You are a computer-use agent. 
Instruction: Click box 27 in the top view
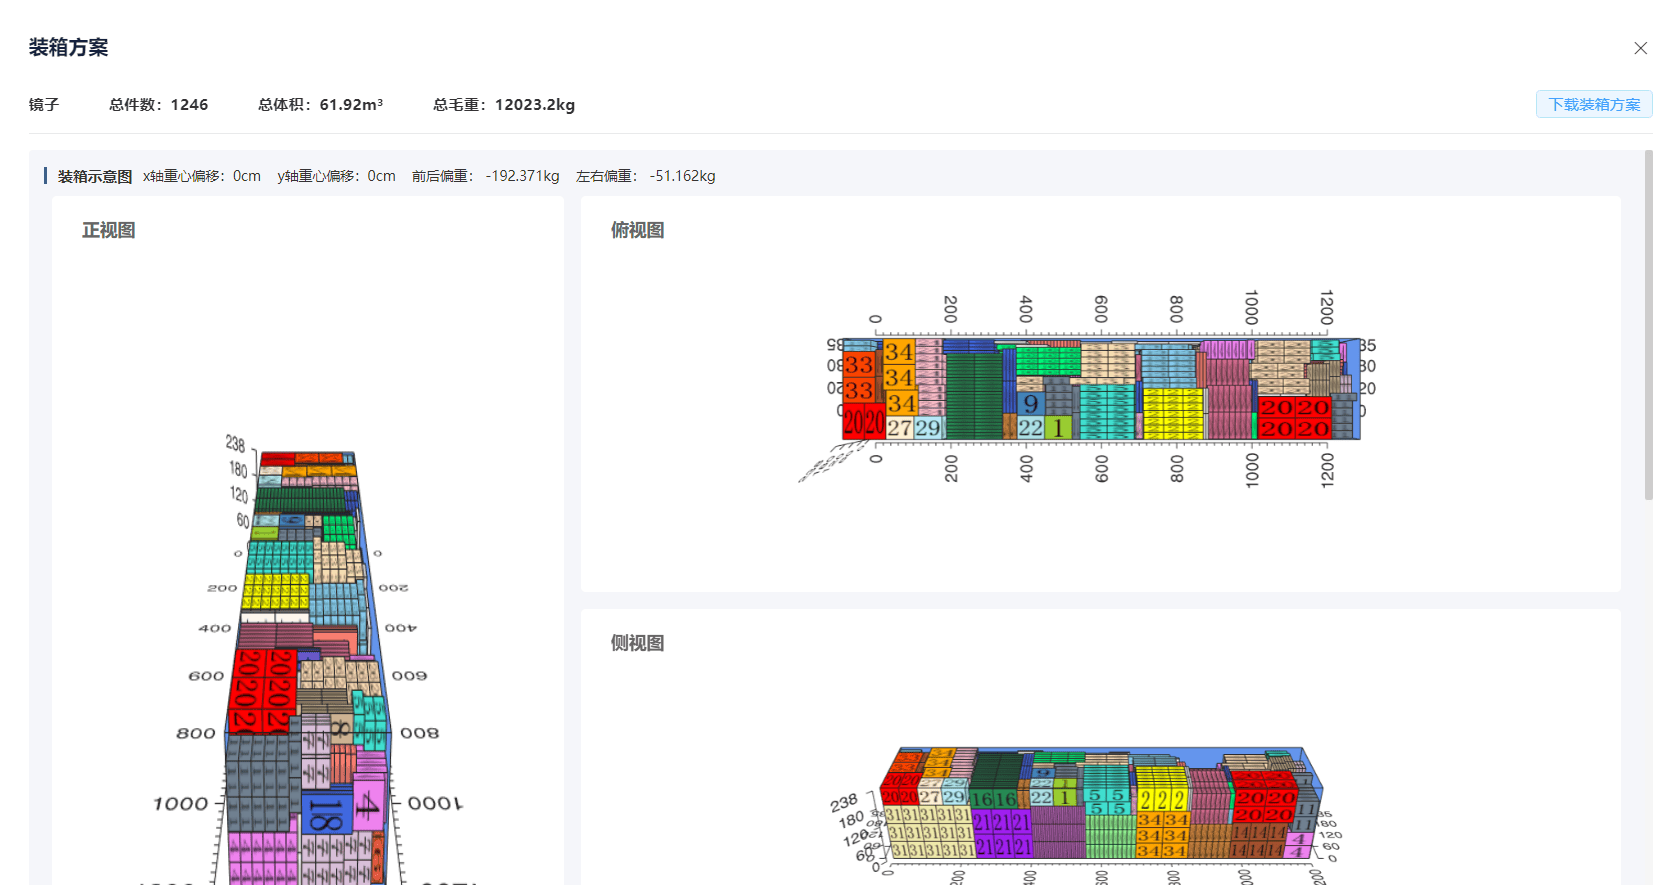[x=899, y=428]
